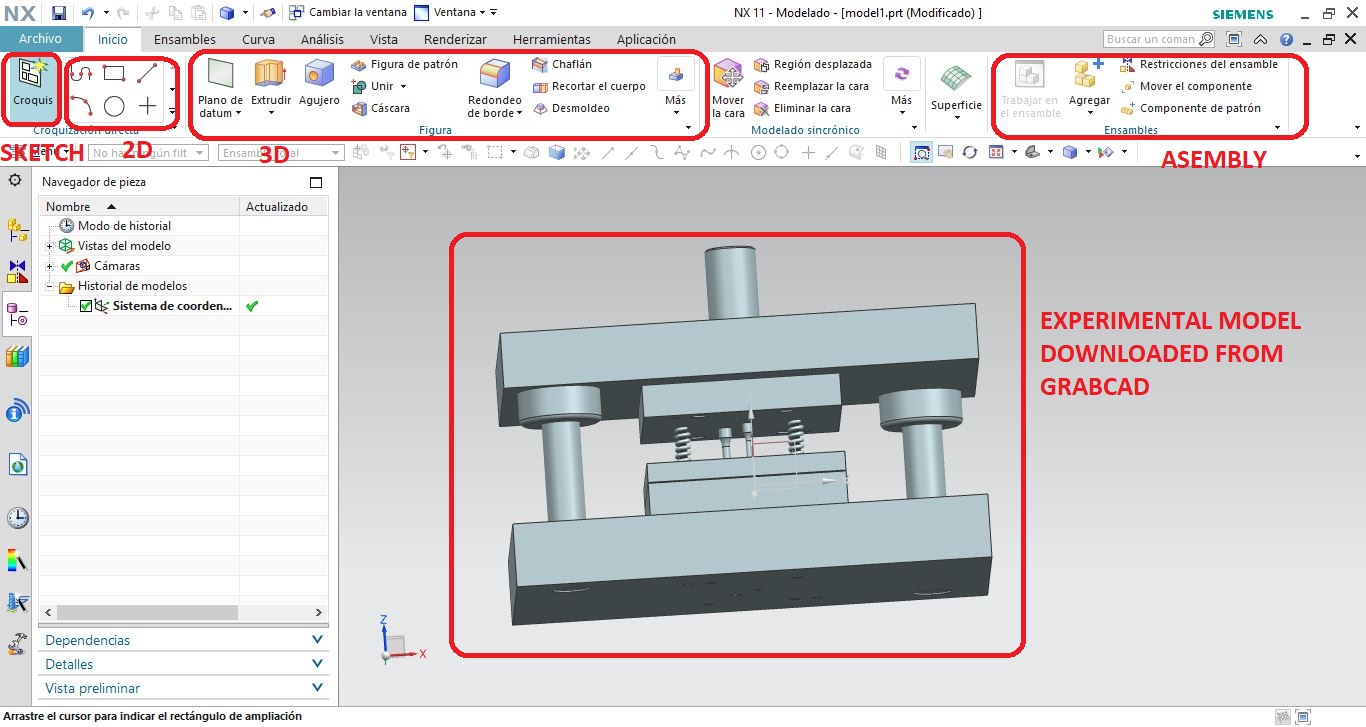
Task: Select the Line sketch tool
Action: (147, 73)
